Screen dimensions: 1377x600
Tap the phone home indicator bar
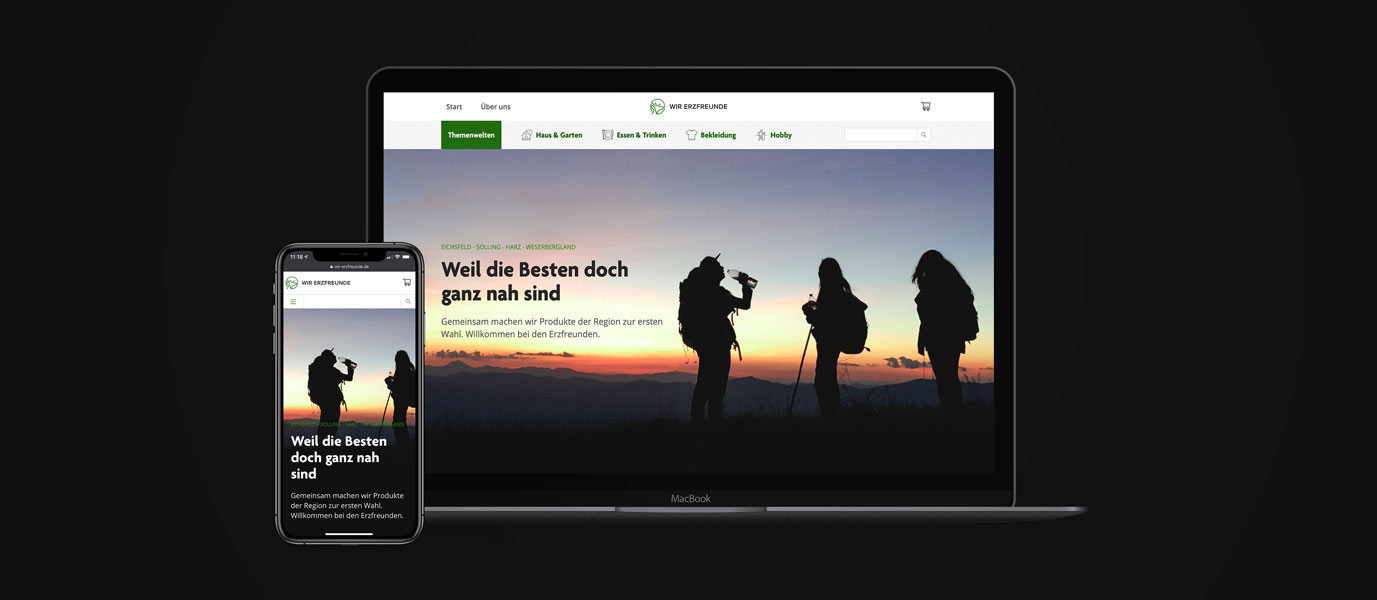[349, 534]
